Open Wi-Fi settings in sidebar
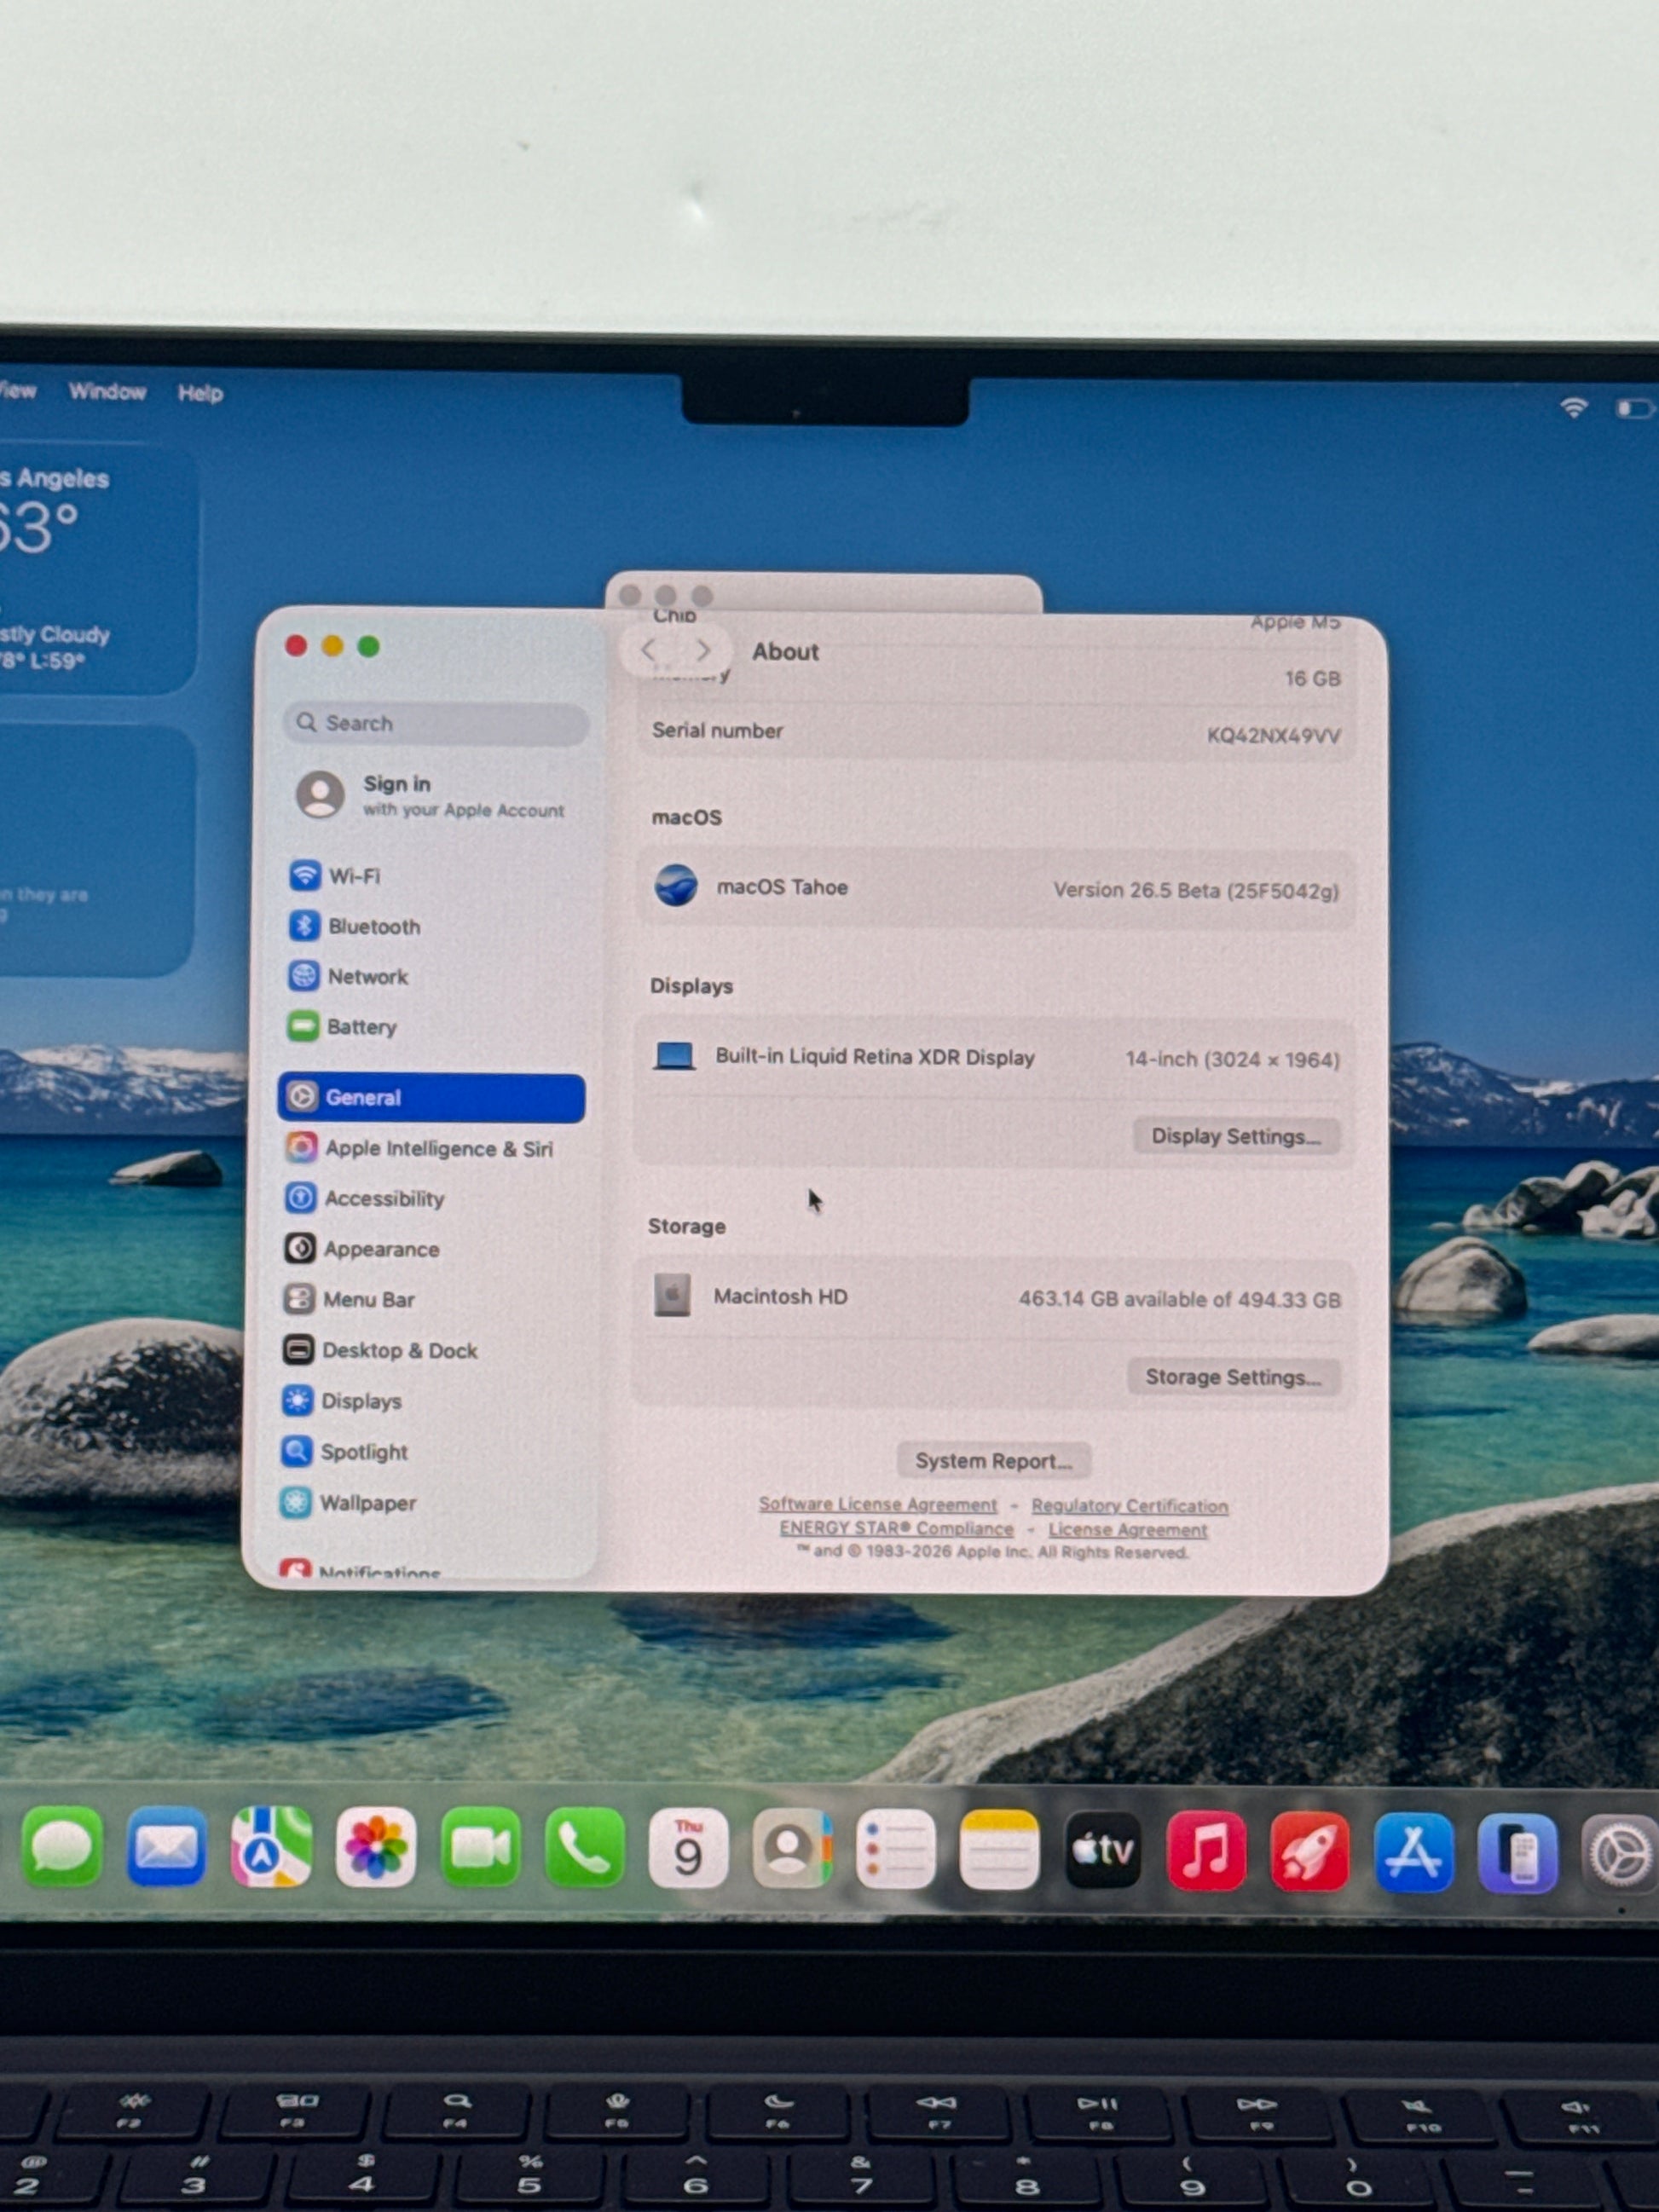1659x2212 pixels. click(x=353, y=876)
